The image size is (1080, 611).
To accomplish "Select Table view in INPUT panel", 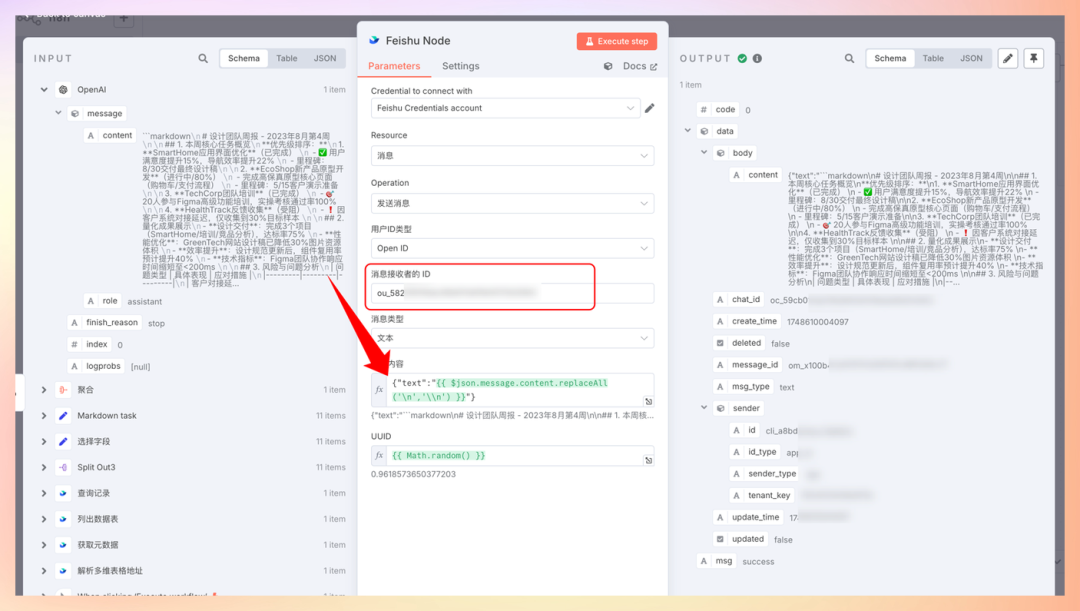I will 287,59.
